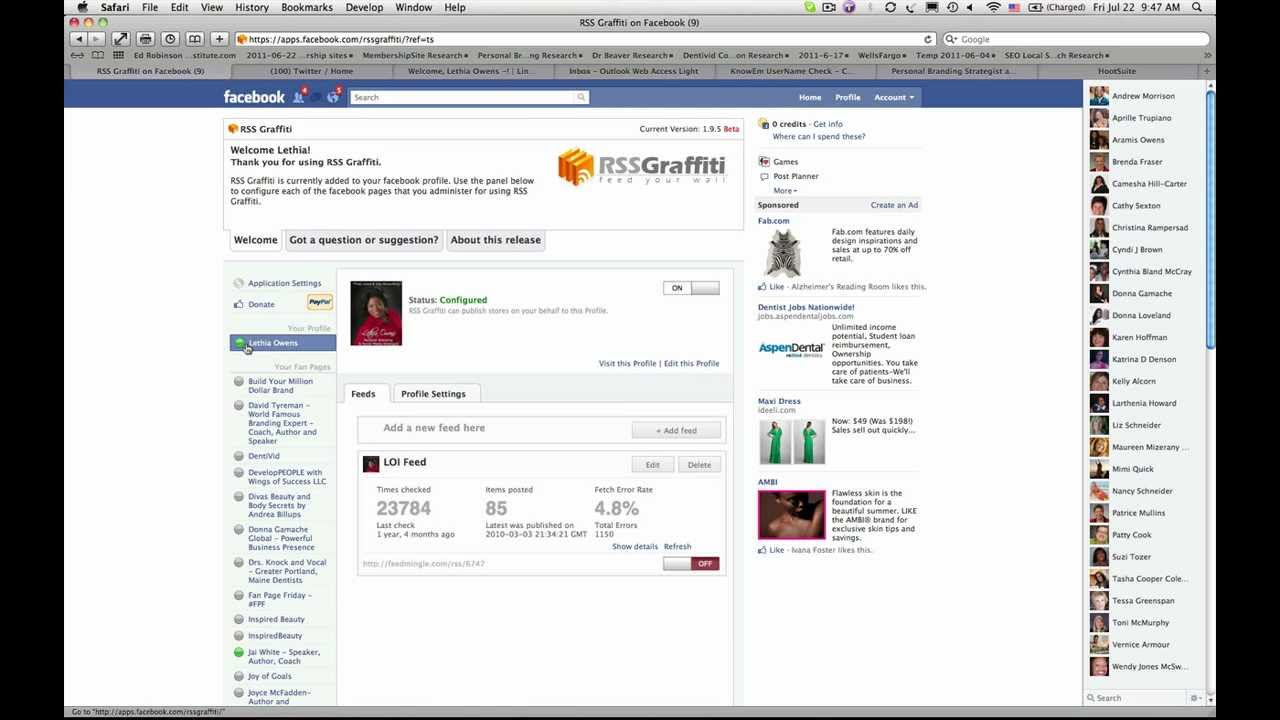Open the Wi-Fi status menu bar icon
This screenshot has height=720, width=1280.
coord(993,7)
